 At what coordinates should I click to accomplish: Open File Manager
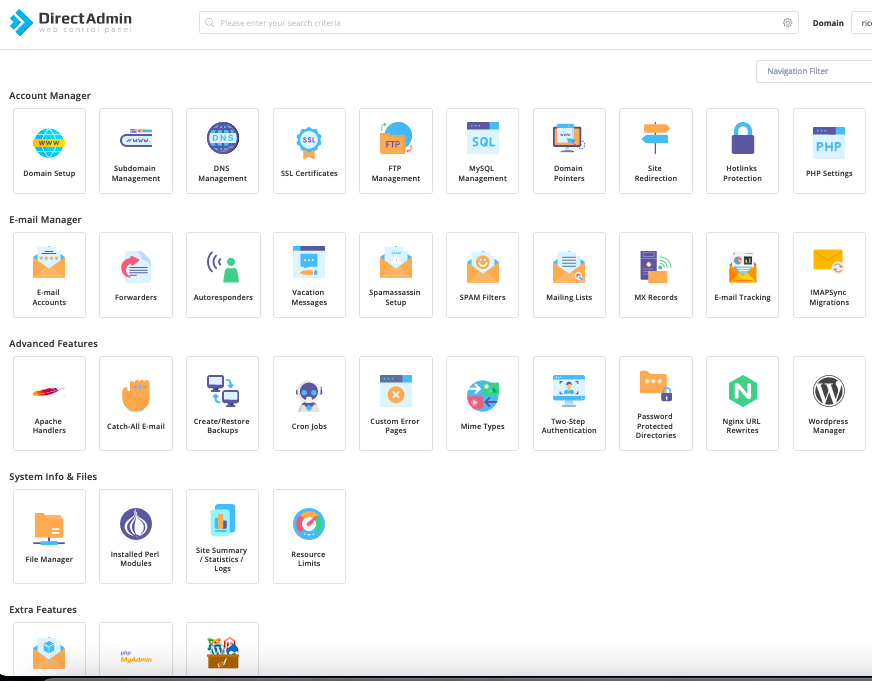coord(49,536)
